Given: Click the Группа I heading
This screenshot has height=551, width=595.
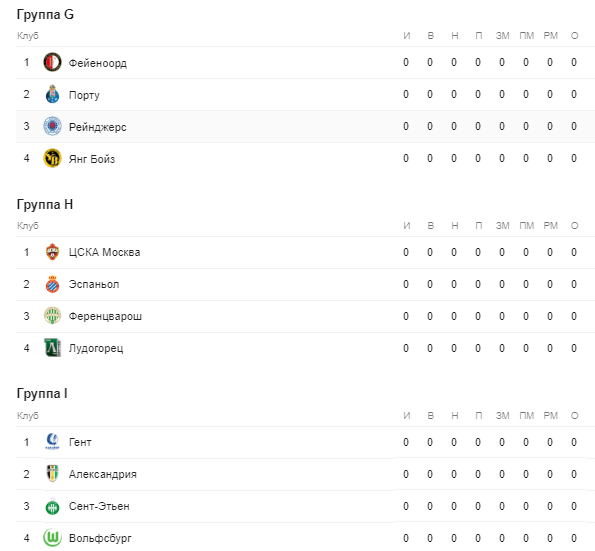Looking at the screenshot, I should click(x=42, y=394).
